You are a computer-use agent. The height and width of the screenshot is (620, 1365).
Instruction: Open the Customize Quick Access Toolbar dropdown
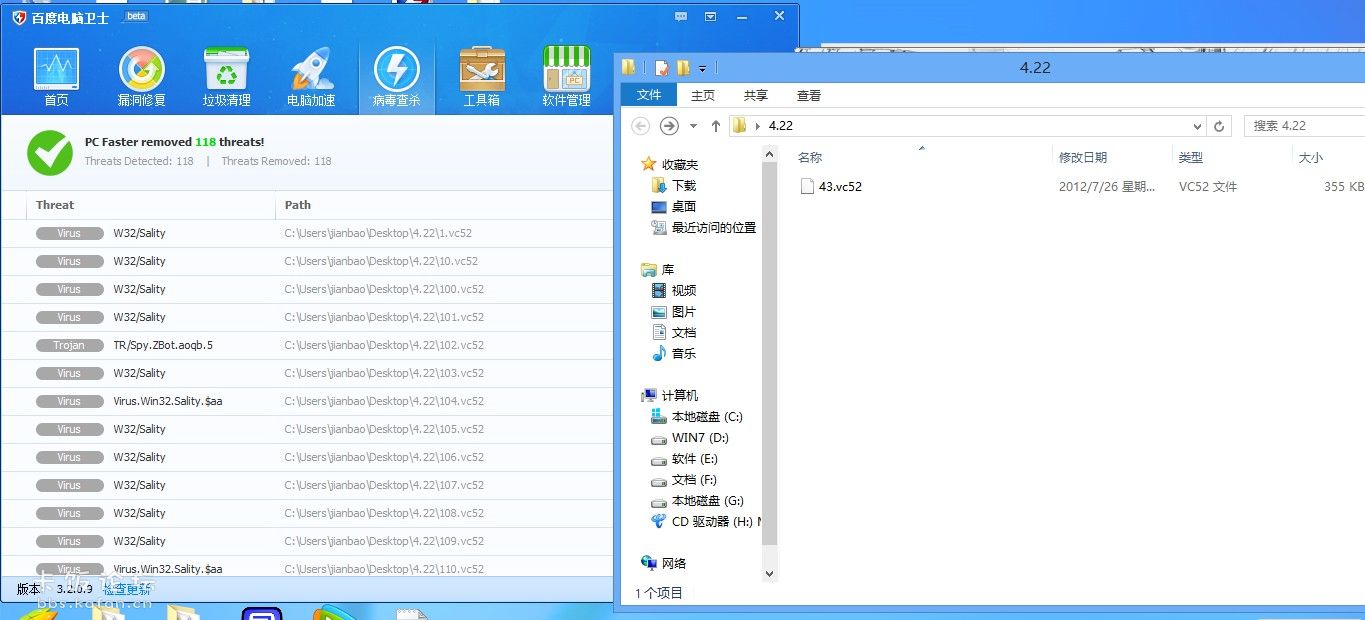(x=702, y=69)
